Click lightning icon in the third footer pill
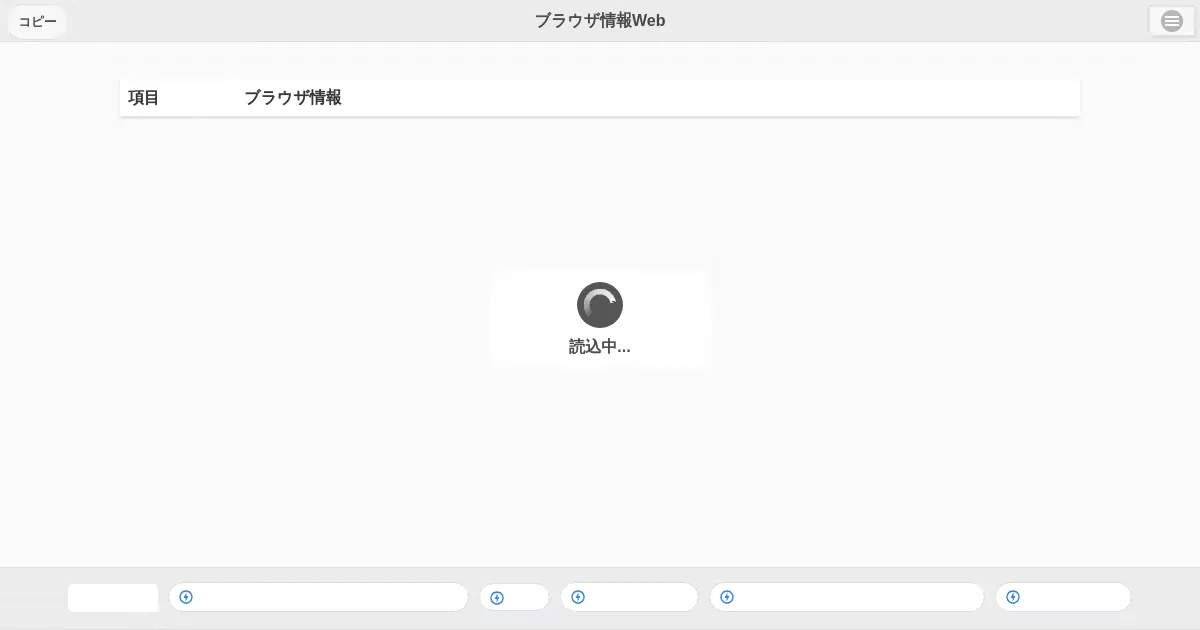 pos(578,598)
